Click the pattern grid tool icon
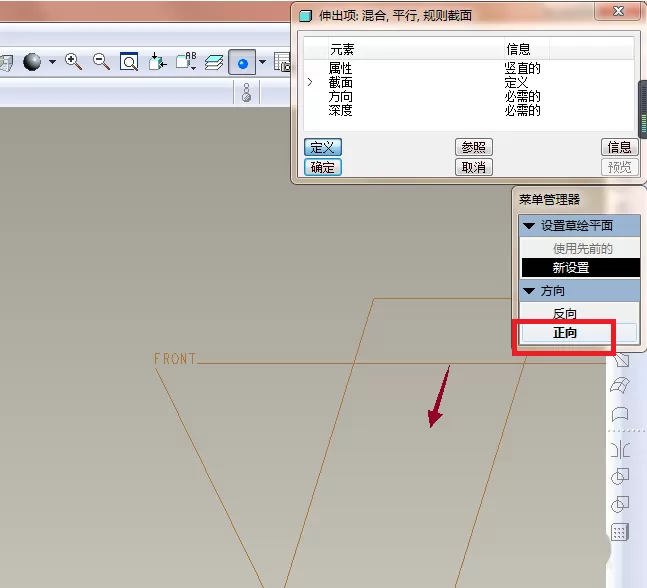The image size is (647, 588). (620, 532)
